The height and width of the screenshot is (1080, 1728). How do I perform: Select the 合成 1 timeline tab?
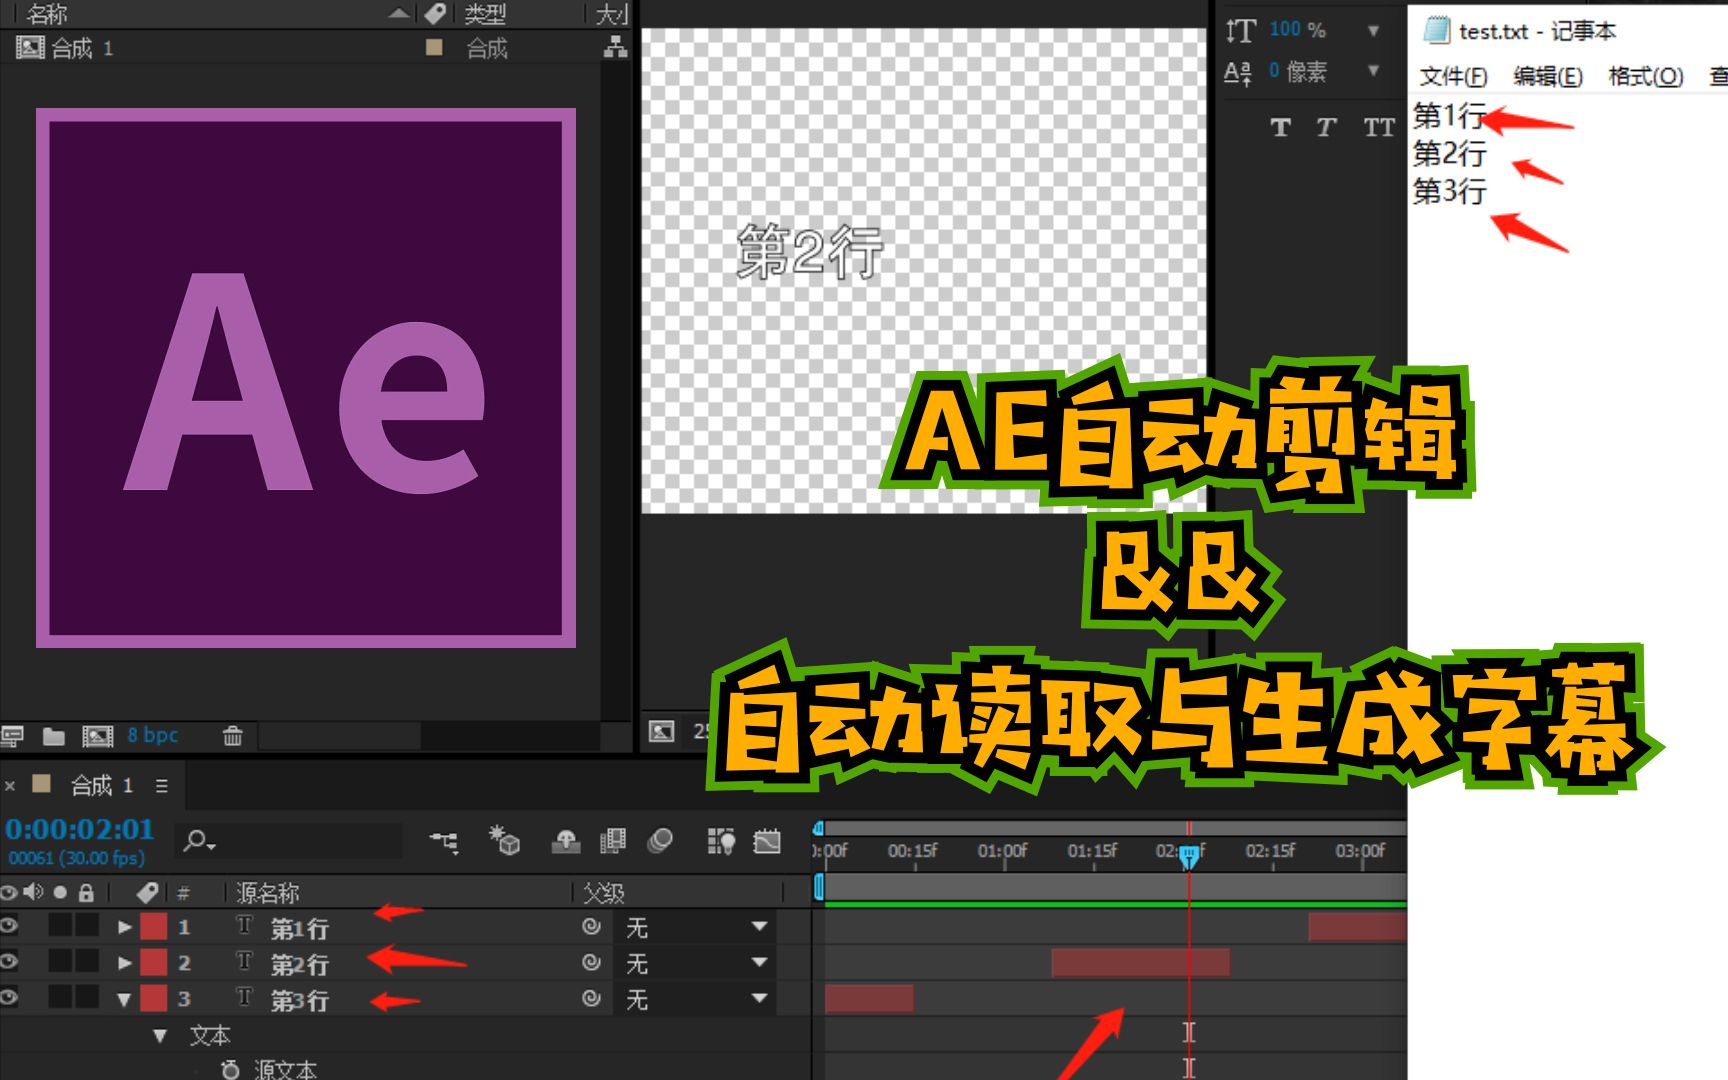[x=101, y=785]
